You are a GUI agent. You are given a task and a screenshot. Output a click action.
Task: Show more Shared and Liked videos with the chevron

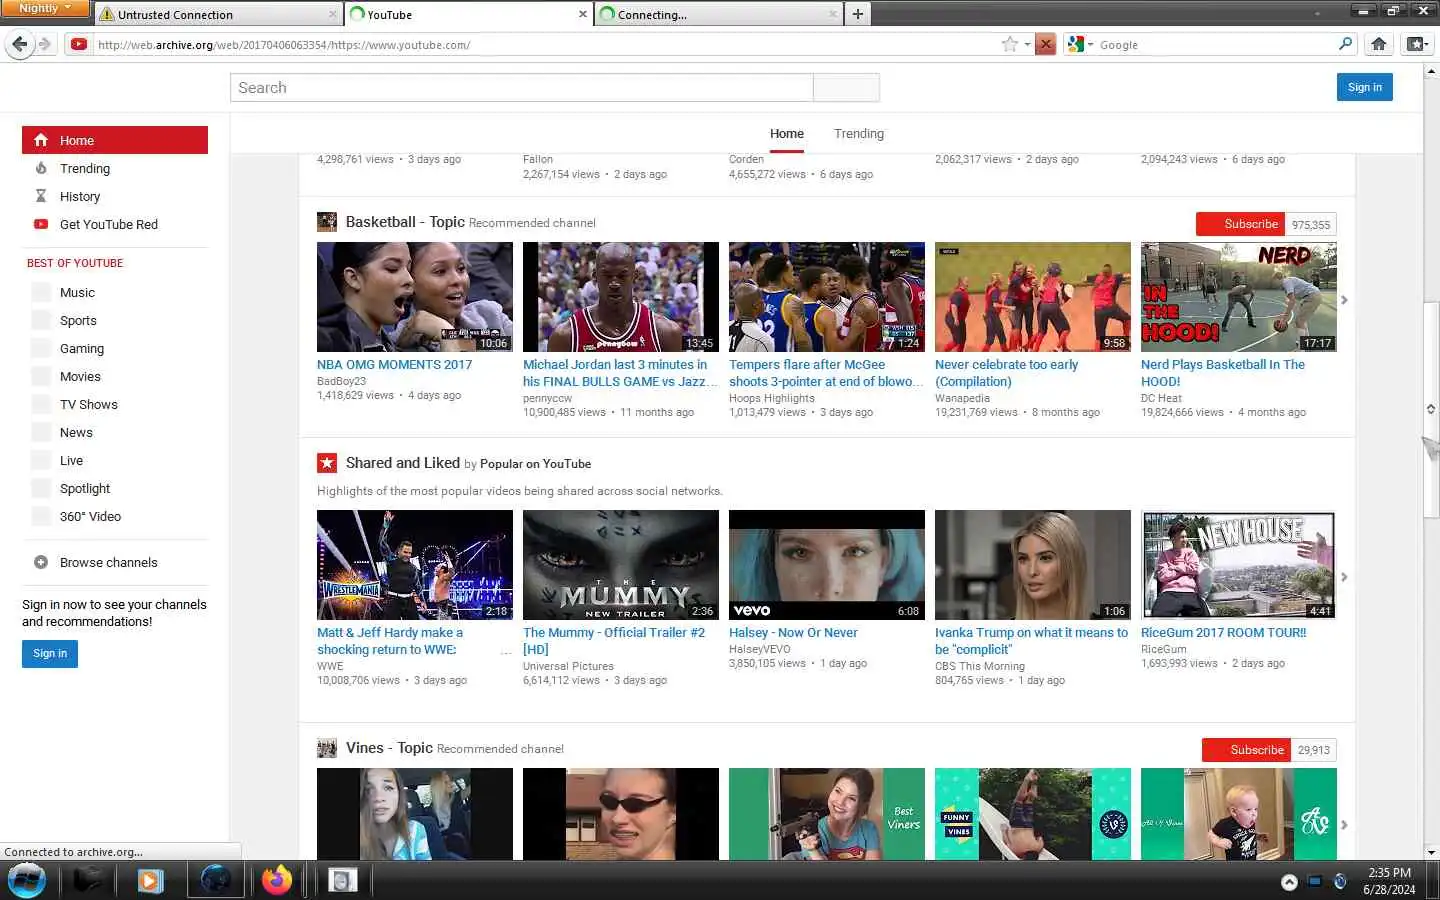pos(1344,577)
